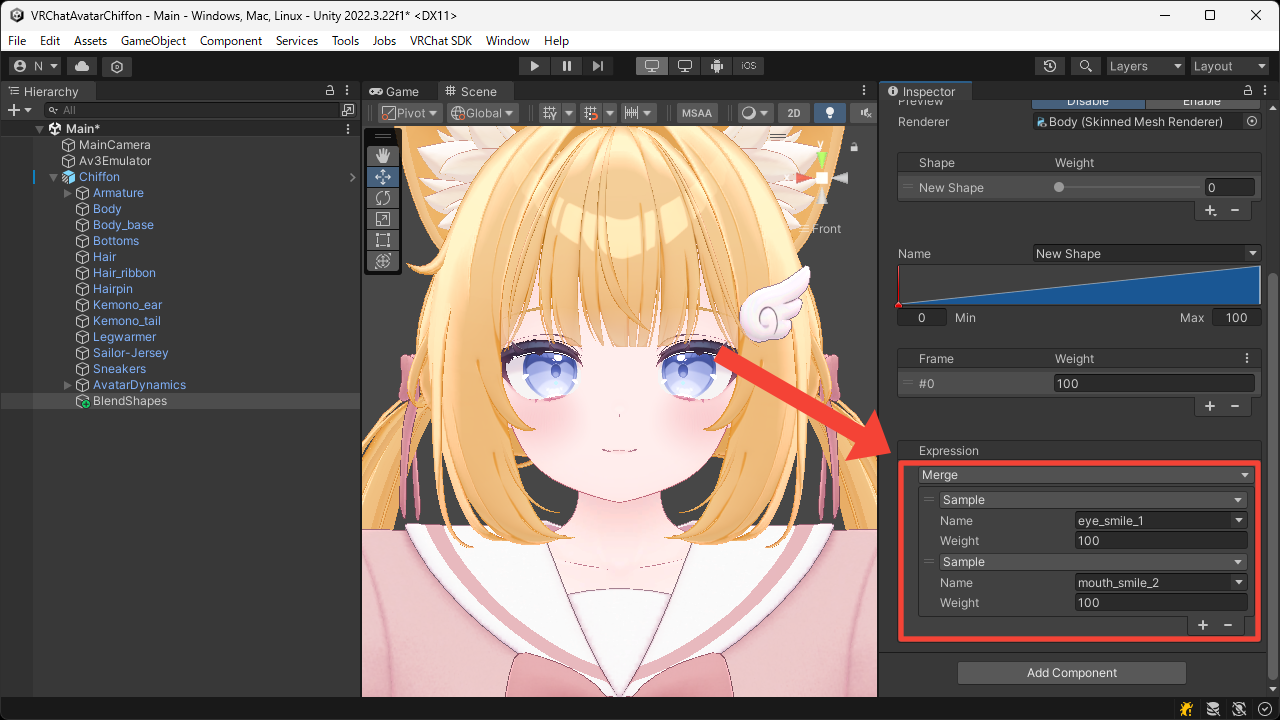Click the Add Component button

(x=1071, y=673)
